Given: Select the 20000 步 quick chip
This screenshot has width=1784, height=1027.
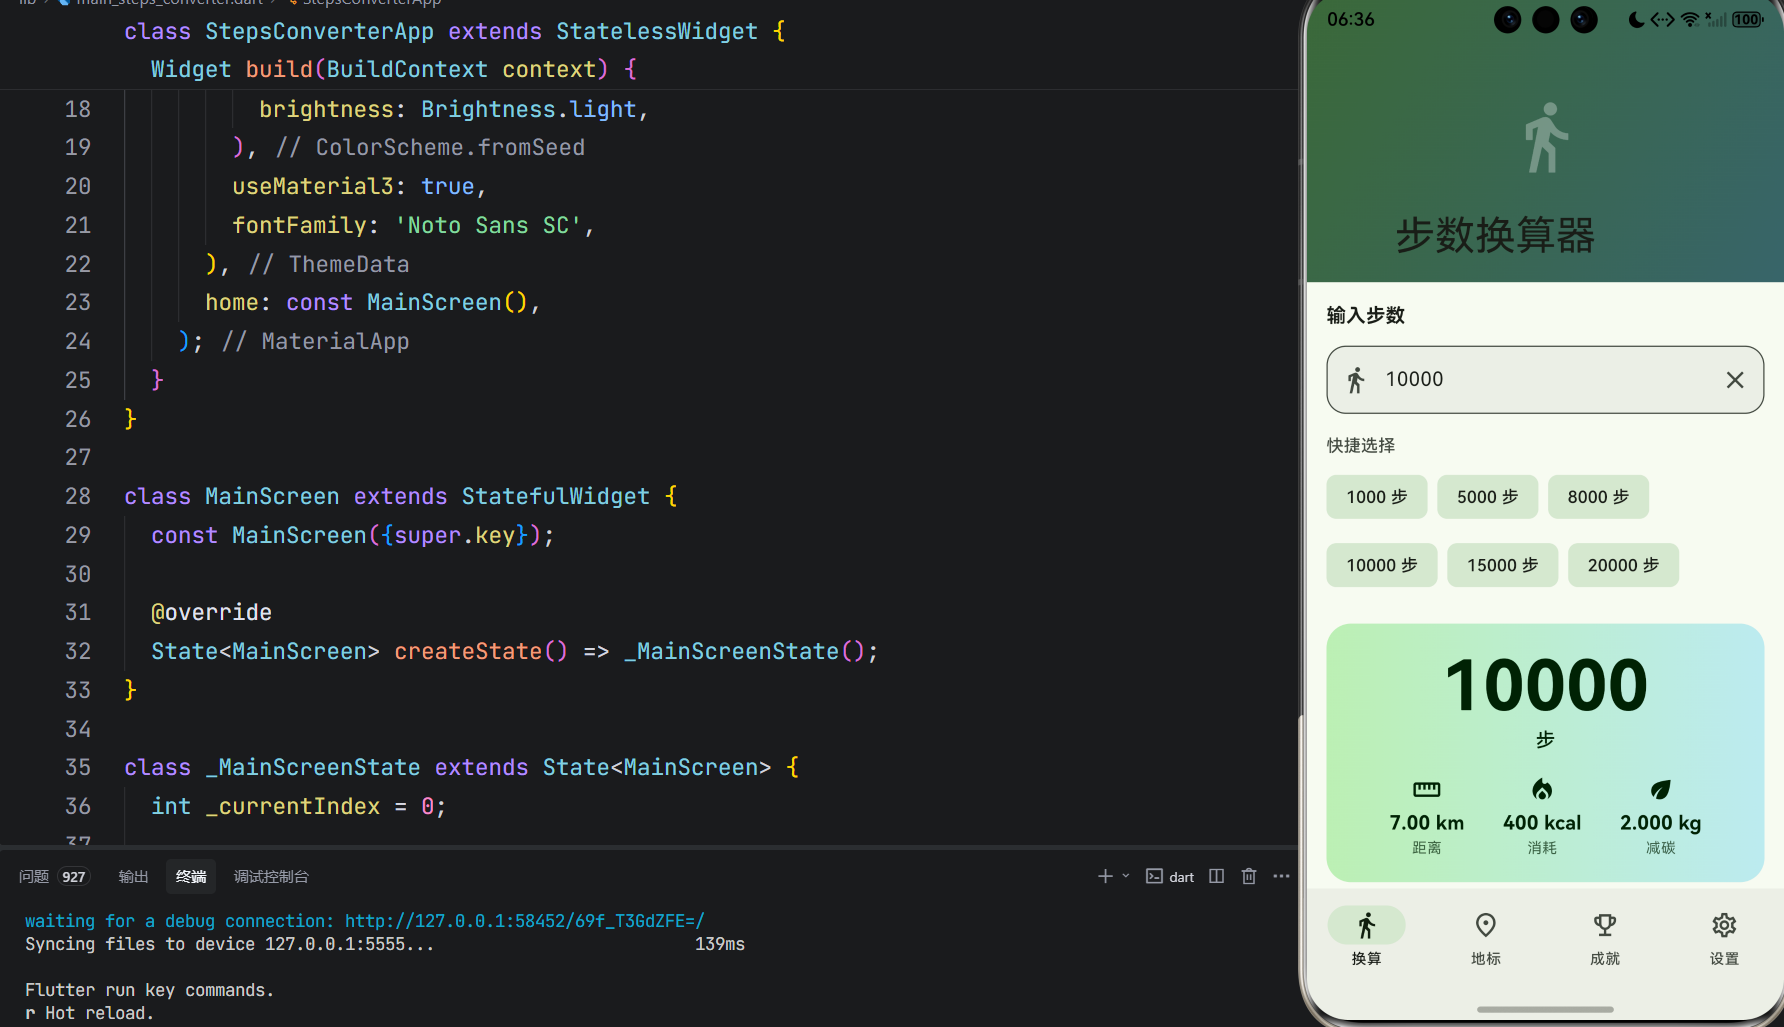Looking at the screenshot, I should click(1623, 565).
